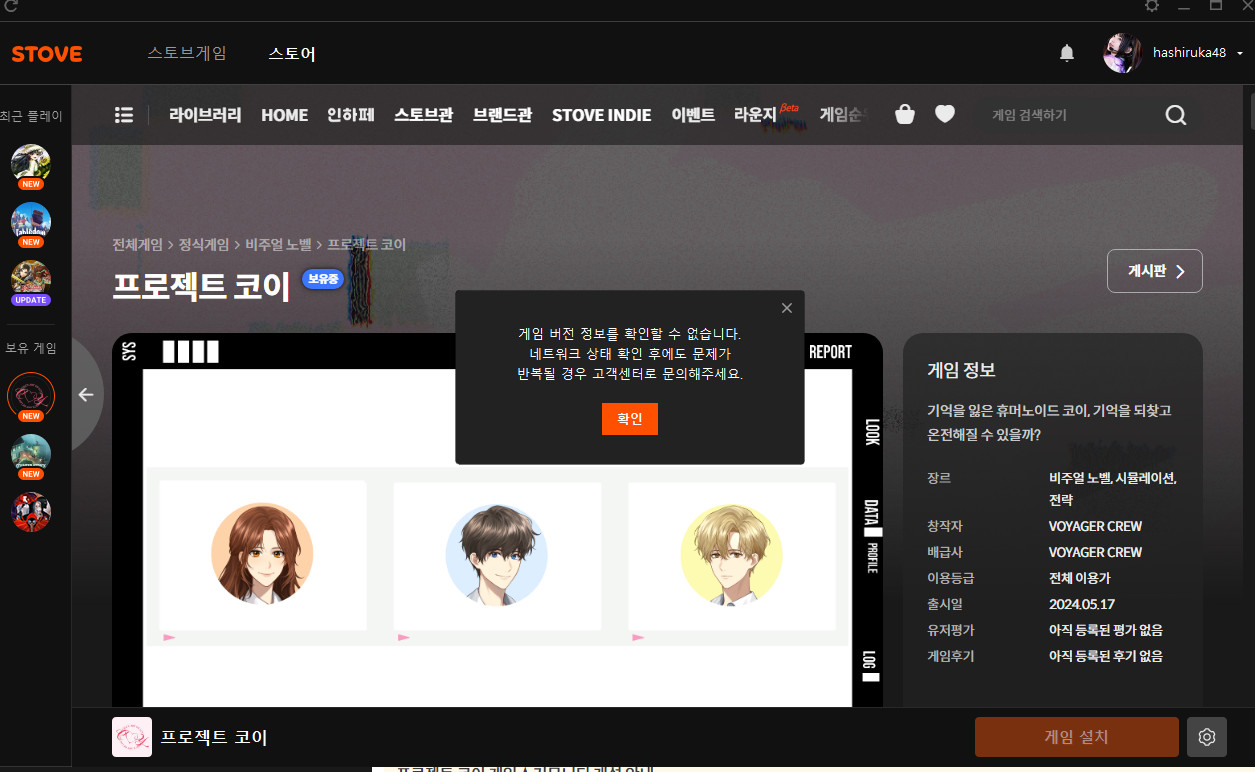Click the 비주얼 노벨, 시뮬레이션, 전략 genre text
Screen dimensions: 1255x772
(1112, 489)
